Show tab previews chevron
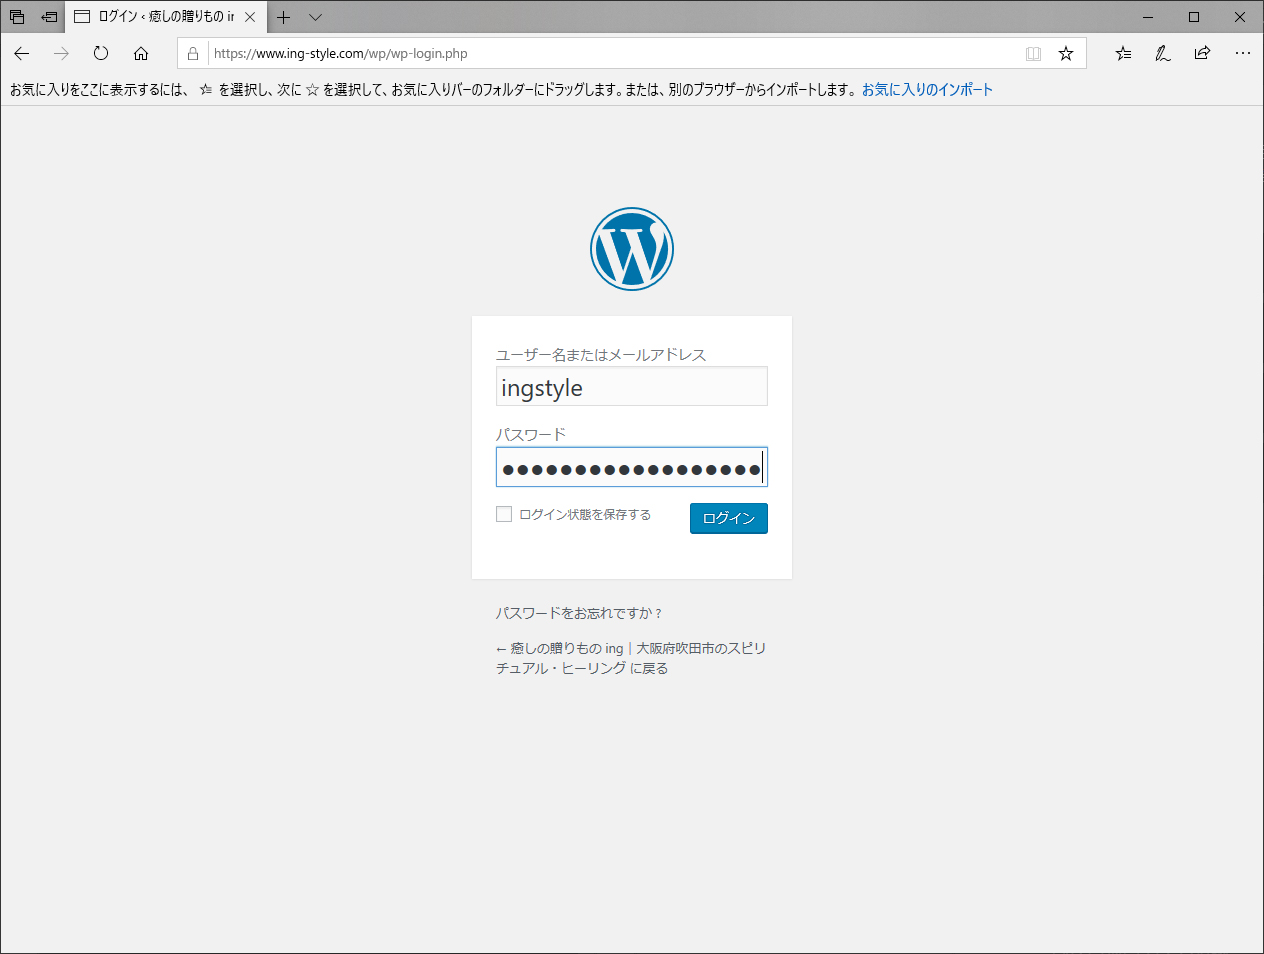The width and height of the screenshot is (1264, 954). click(315, 17)
